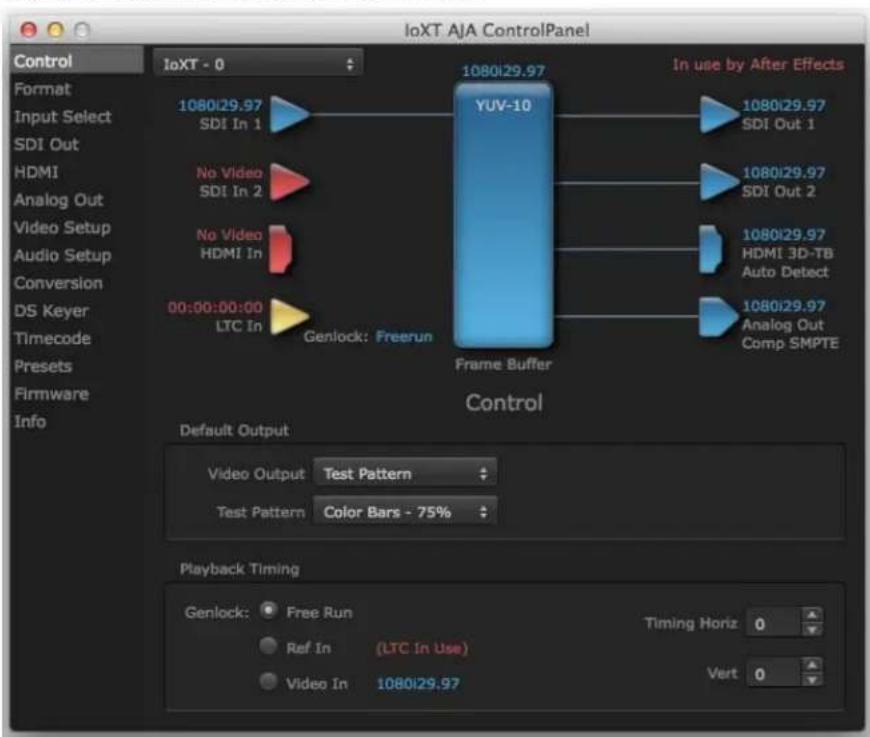Decrease Vert timing with down arrow
This screenshot has height=737, width=870.
pyautogui.click(x=812, y=679)
